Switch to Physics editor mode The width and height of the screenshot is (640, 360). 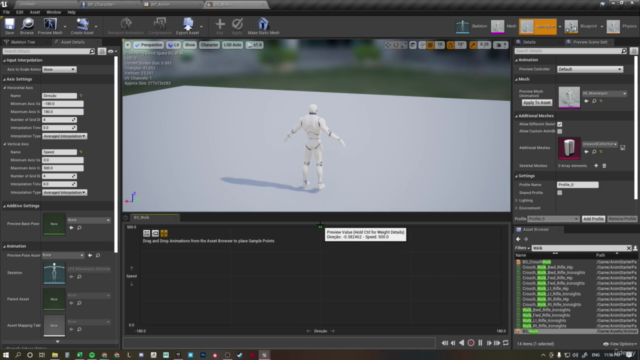pos(621,26)
